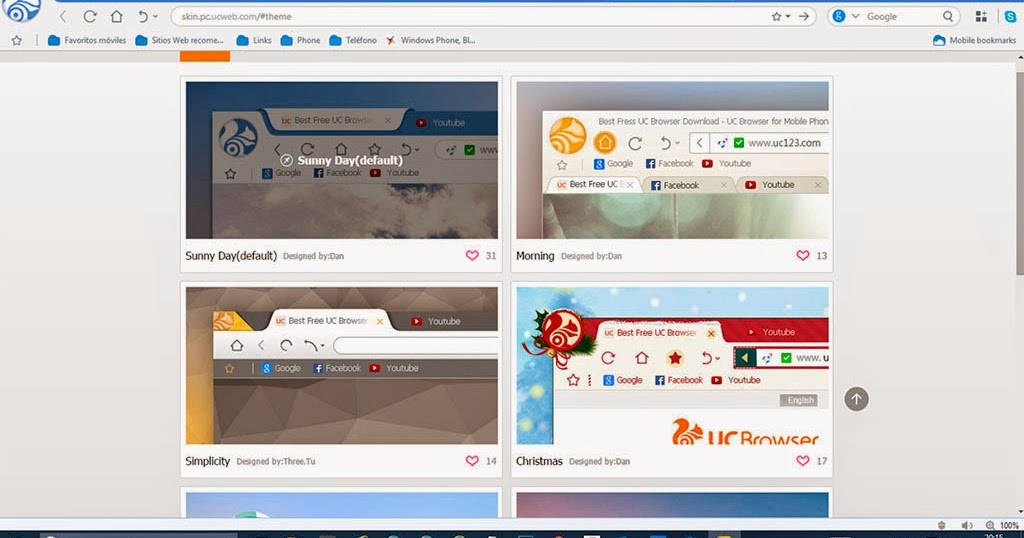Click the scrollbar up arrow
This screenshot has width=1024, height=538.
(1019, 57)
